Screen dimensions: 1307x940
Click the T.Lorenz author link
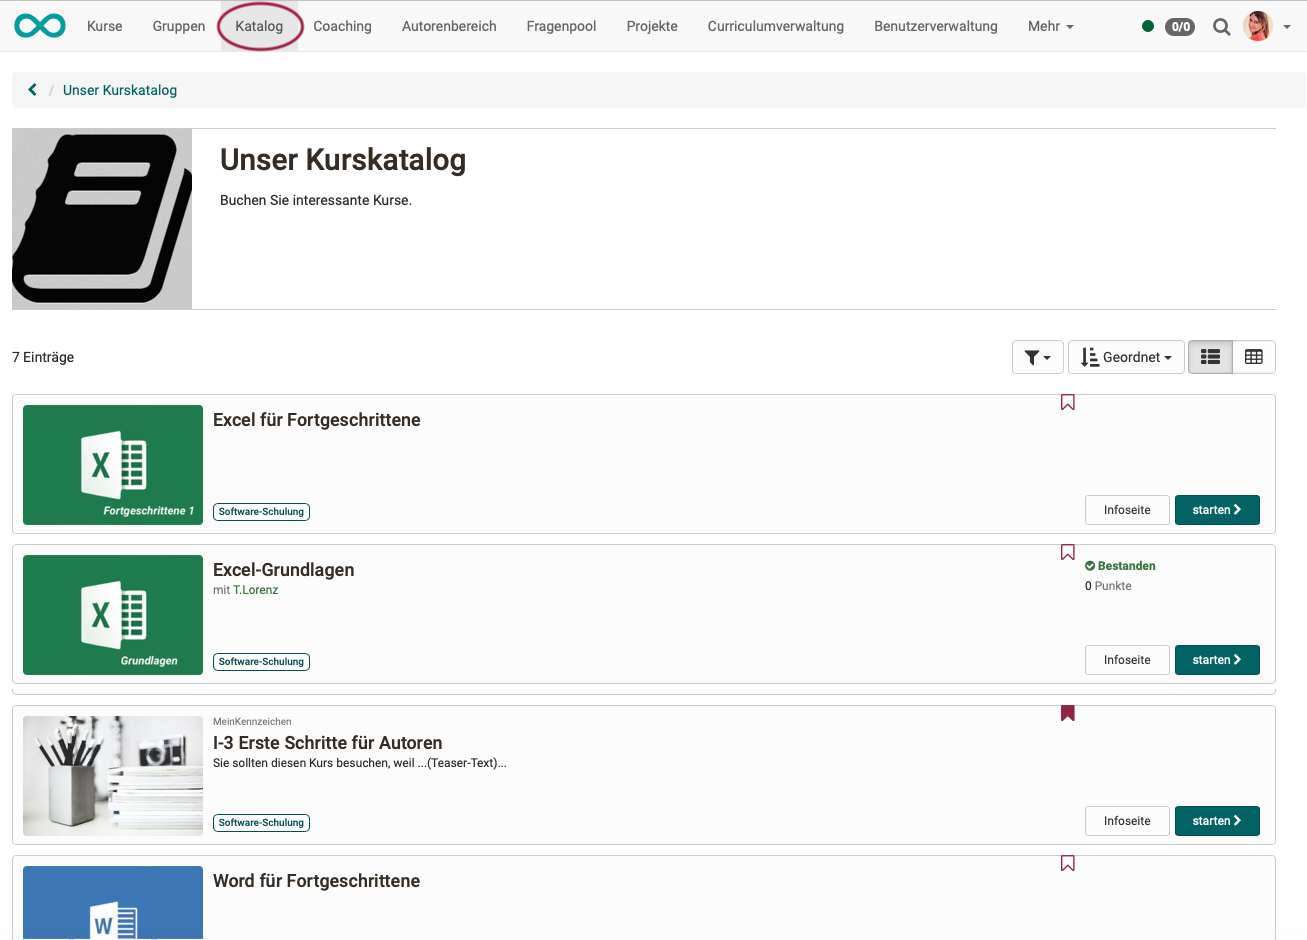[256, 590]
